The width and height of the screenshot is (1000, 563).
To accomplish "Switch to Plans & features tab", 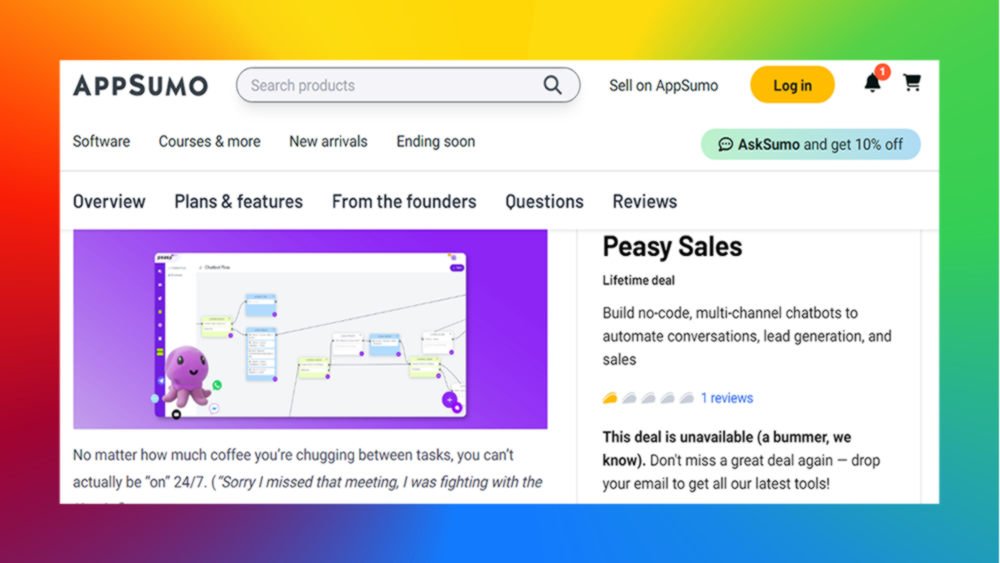I will (239, 201).
